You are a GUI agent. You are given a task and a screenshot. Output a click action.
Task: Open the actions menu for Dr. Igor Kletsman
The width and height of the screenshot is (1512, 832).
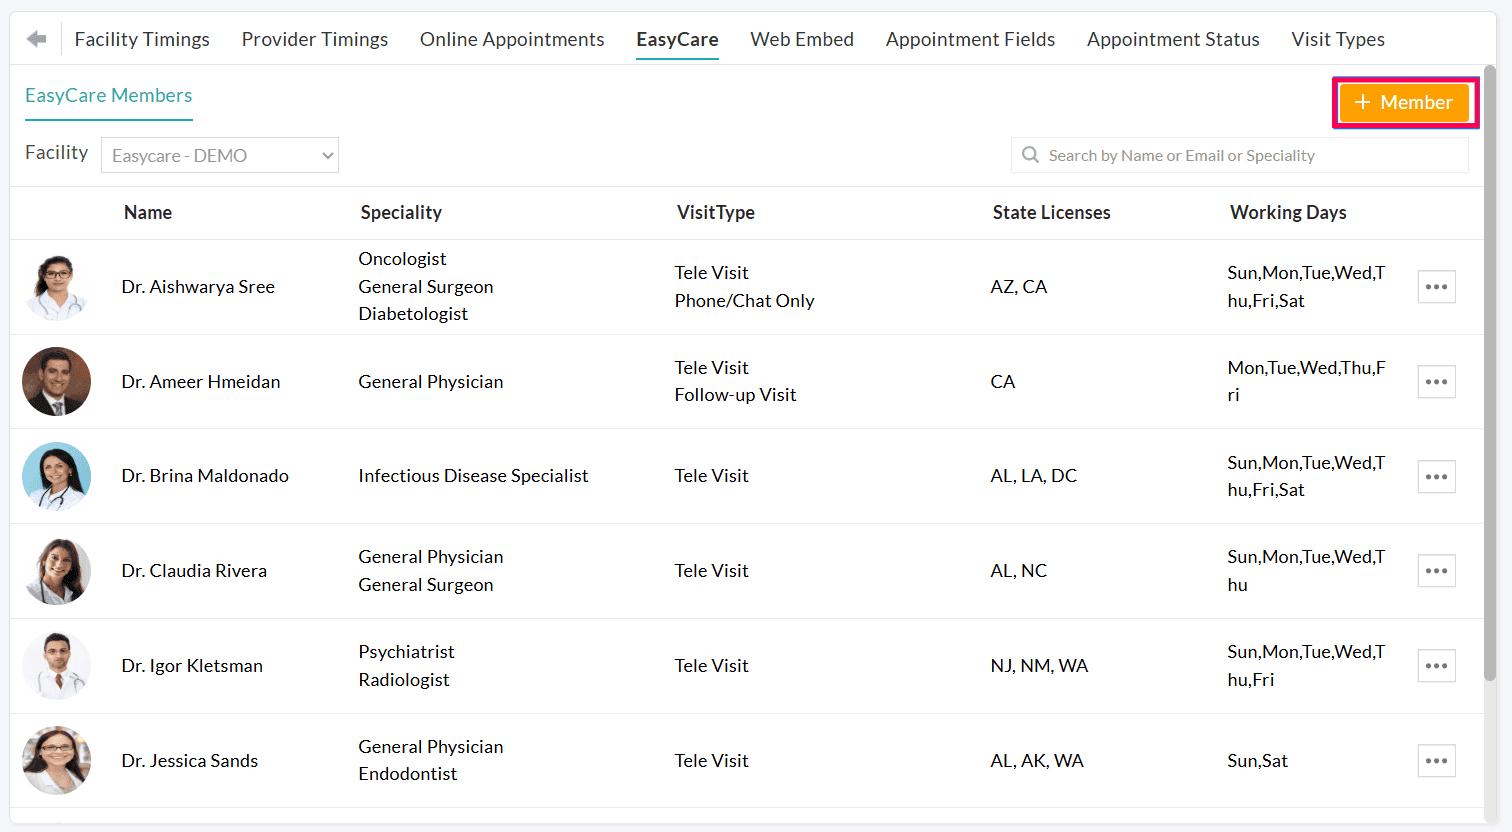pyautogui.click(x=1436, y=665)
